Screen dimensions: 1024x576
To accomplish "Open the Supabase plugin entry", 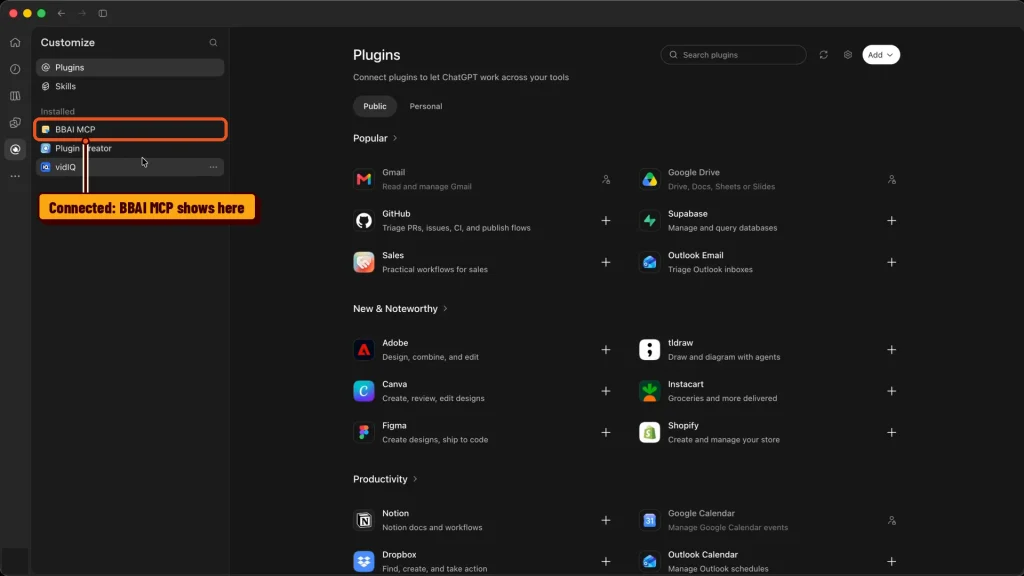I will coord(769,221).
